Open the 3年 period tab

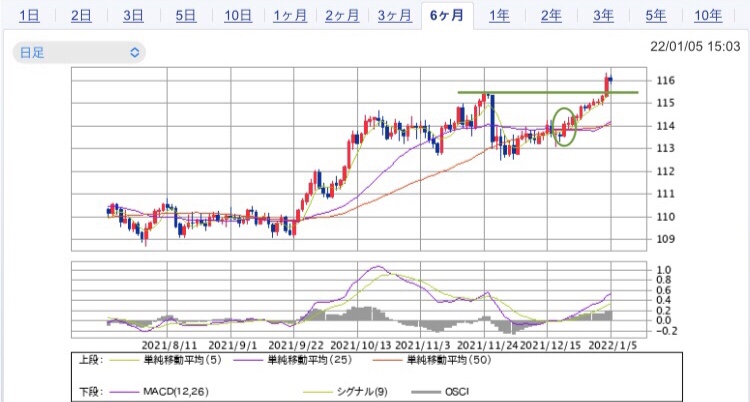click(x=603, y=16)
